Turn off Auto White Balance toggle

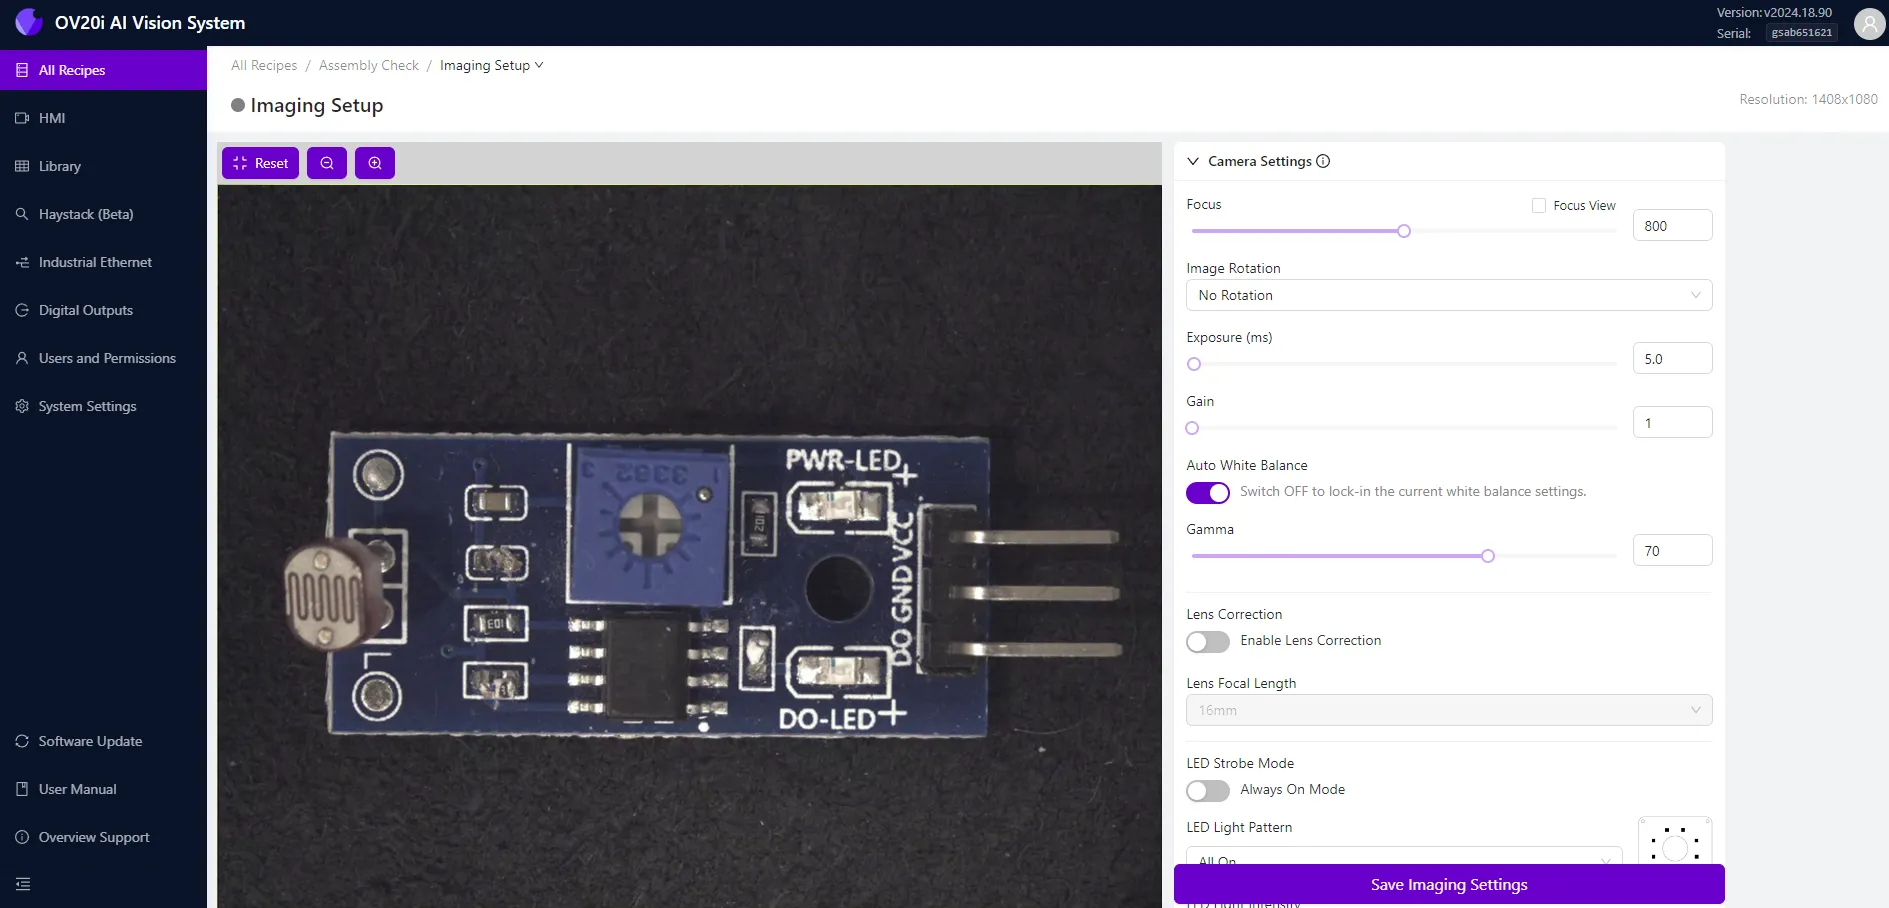coord(1208,493)
